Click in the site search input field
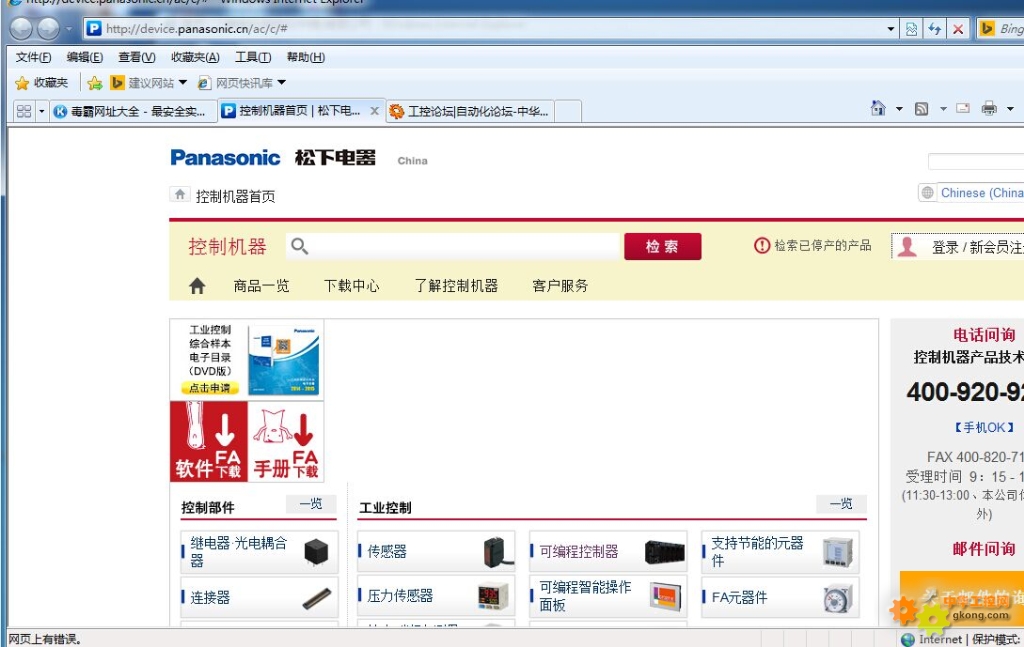This screenshot has width=1024, height=647. pos(452,246)
